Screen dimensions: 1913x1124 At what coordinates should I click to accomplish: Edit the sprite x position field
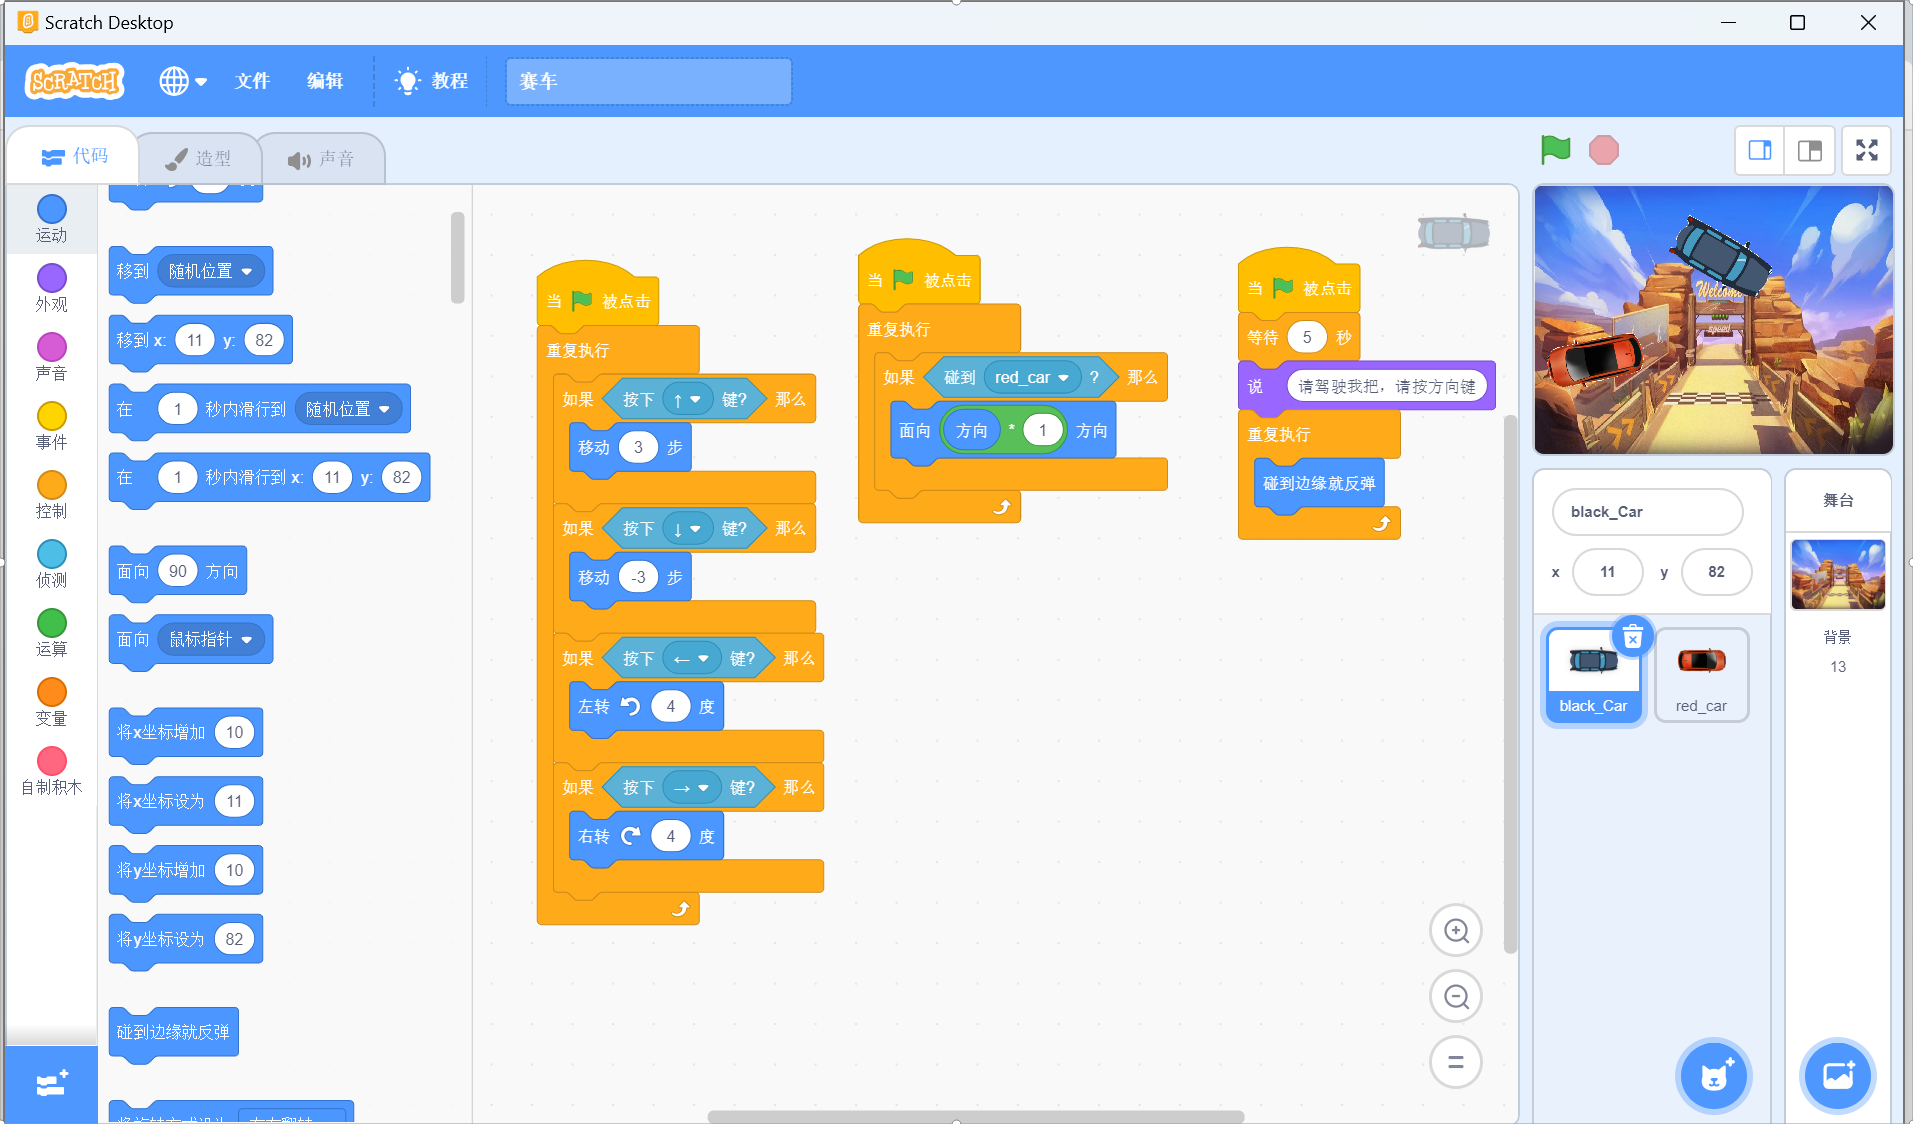coord(1607,572)
